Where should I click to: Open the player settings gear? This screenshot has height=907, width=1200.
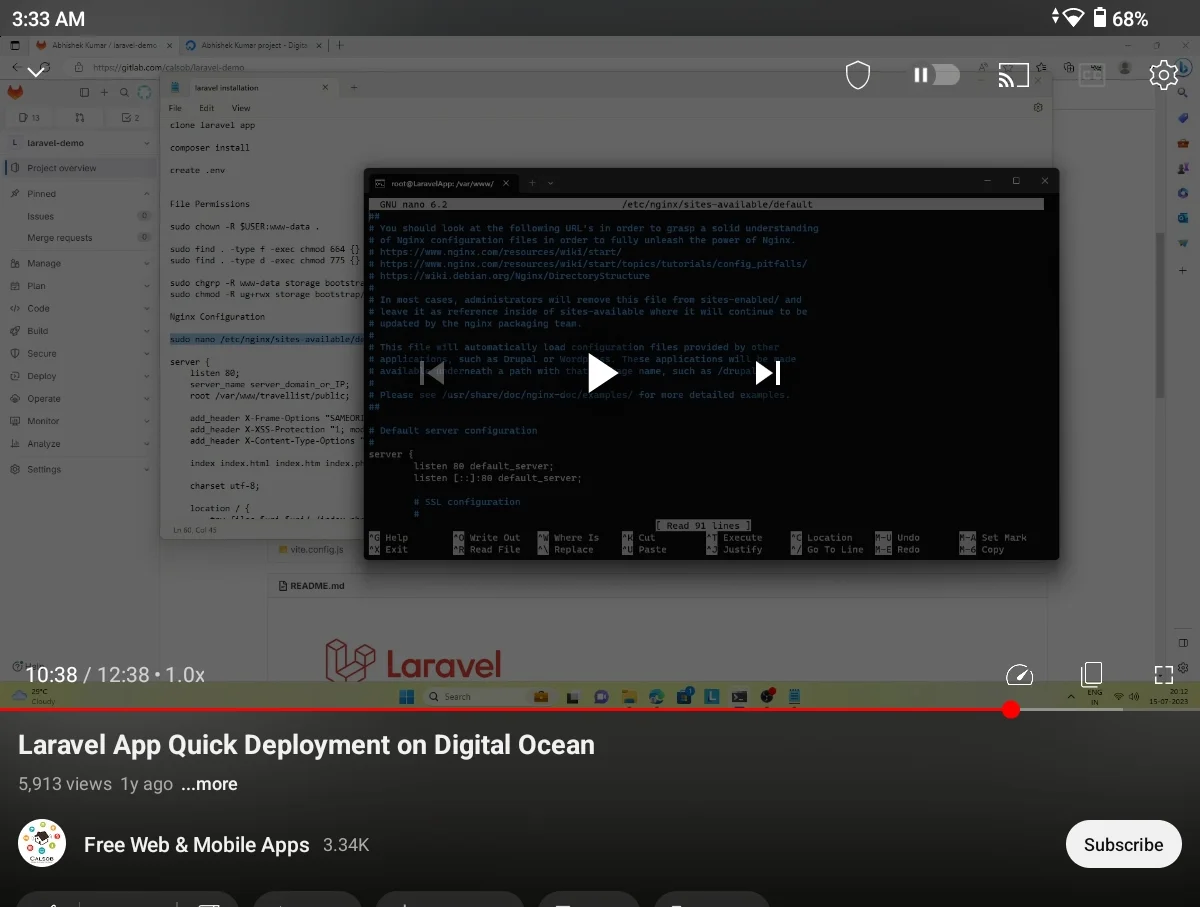(1163, 75)
